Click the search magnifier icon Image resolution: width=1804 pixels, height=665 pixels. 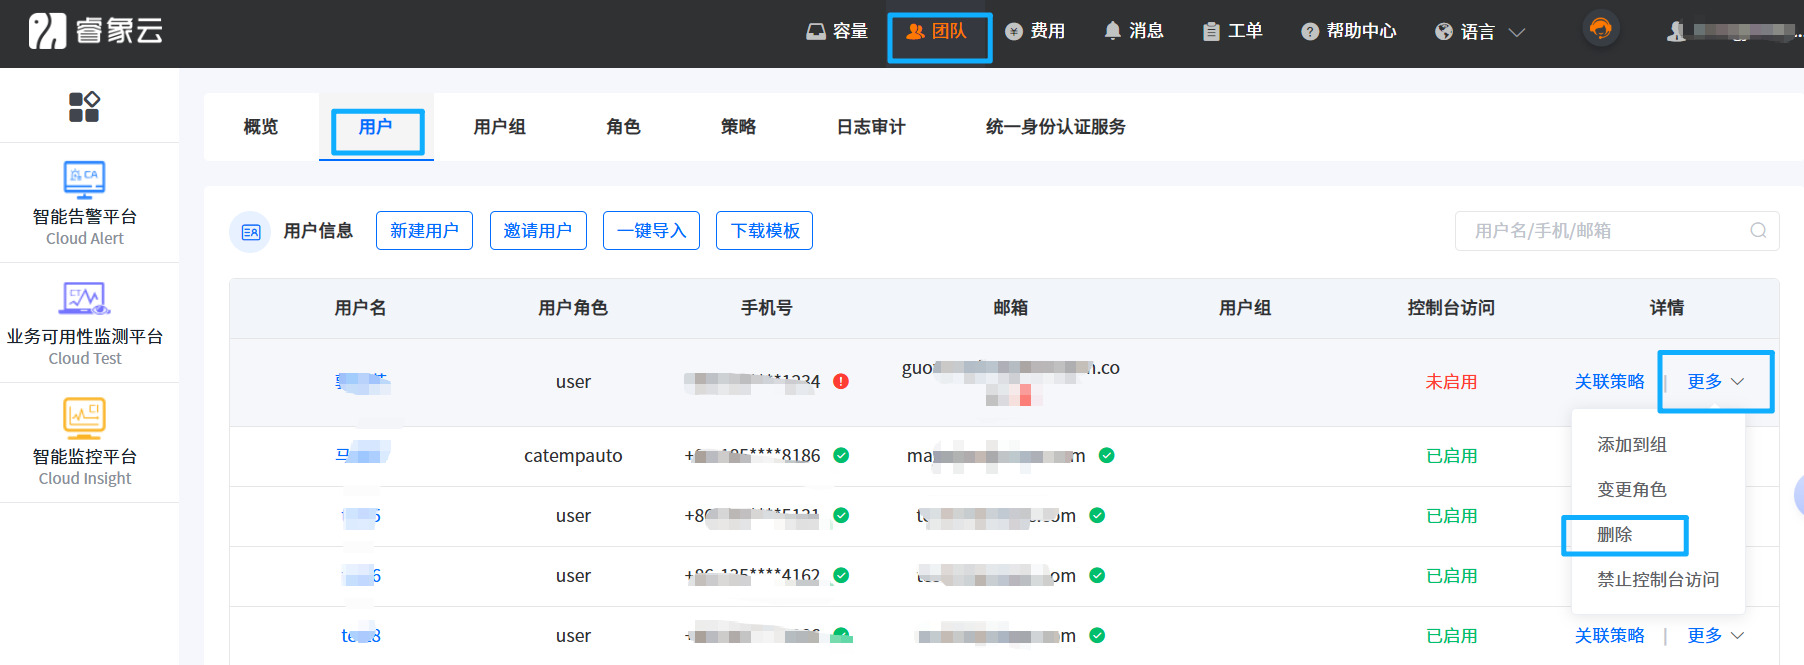click(1758, 231)
